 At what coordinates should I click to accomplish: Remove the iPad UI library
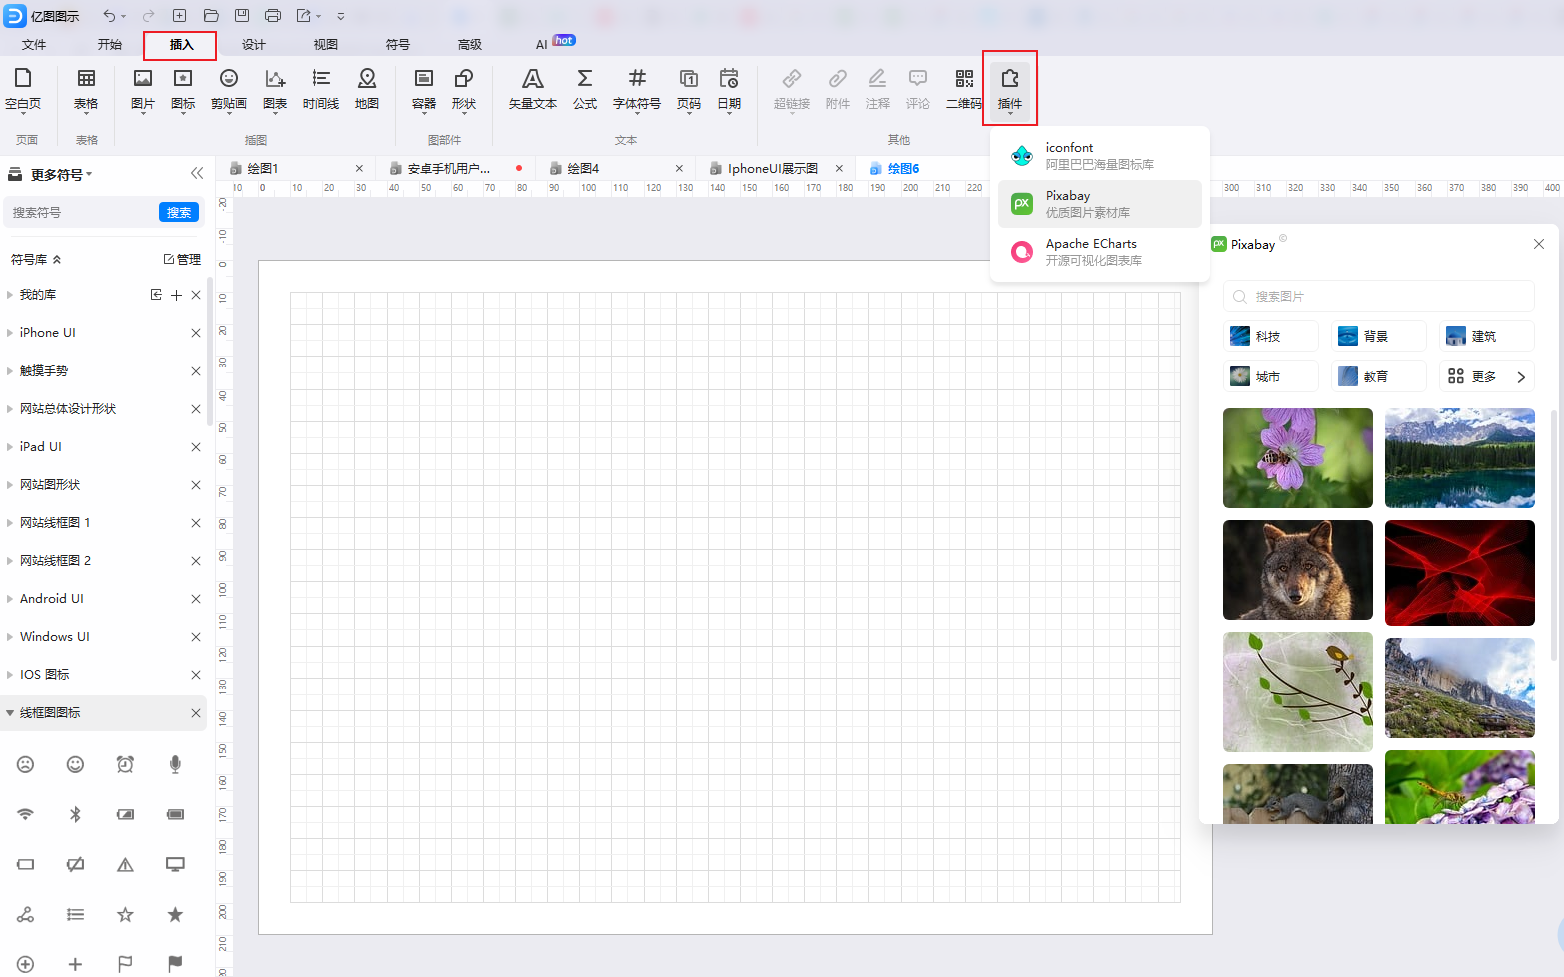click(196, 447)
